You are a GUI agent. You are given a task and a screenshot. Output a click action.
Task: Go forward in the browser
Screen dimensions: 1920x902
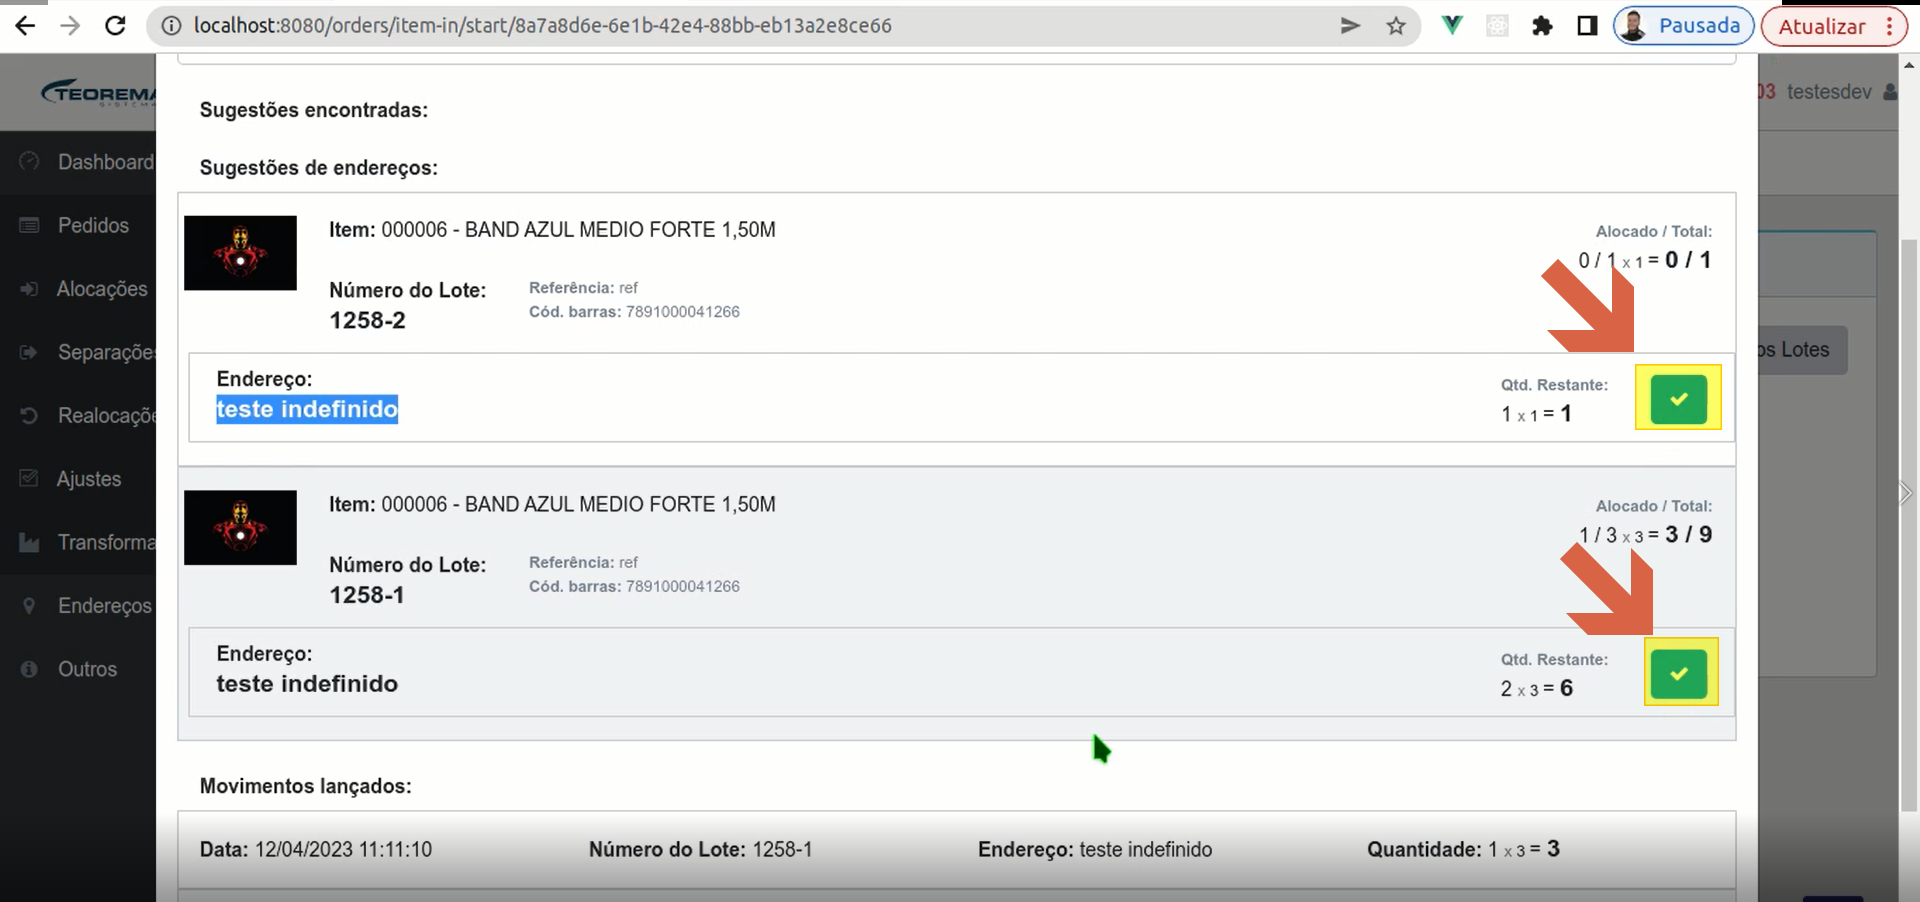(x=70, y=25)
